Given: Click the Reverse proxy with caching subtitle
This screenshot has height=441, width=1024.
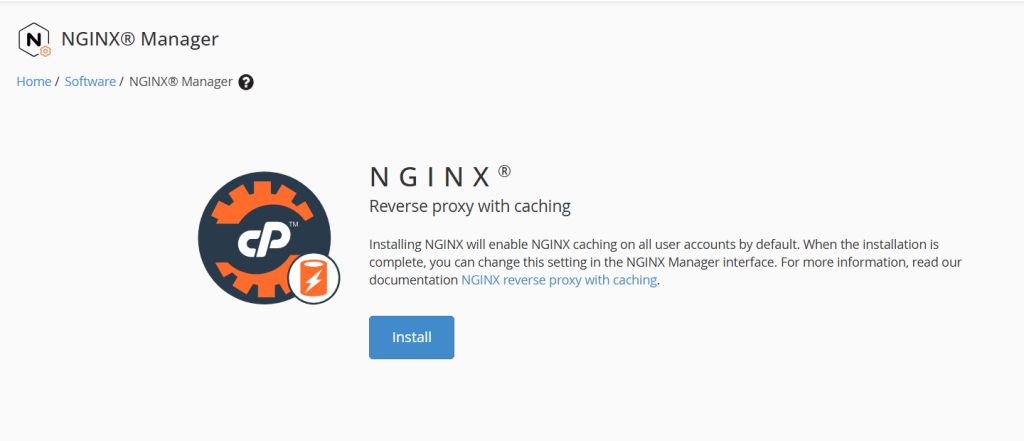Looking at the screenshot, I should 470,207.
